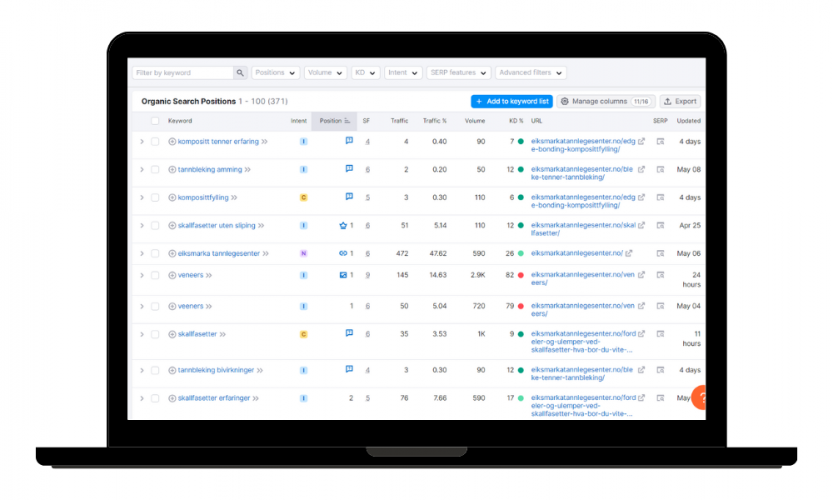The width and height of the screenshot is (833, 500).
Task: Click red KD dot for veneers
Action: point(521,275)
